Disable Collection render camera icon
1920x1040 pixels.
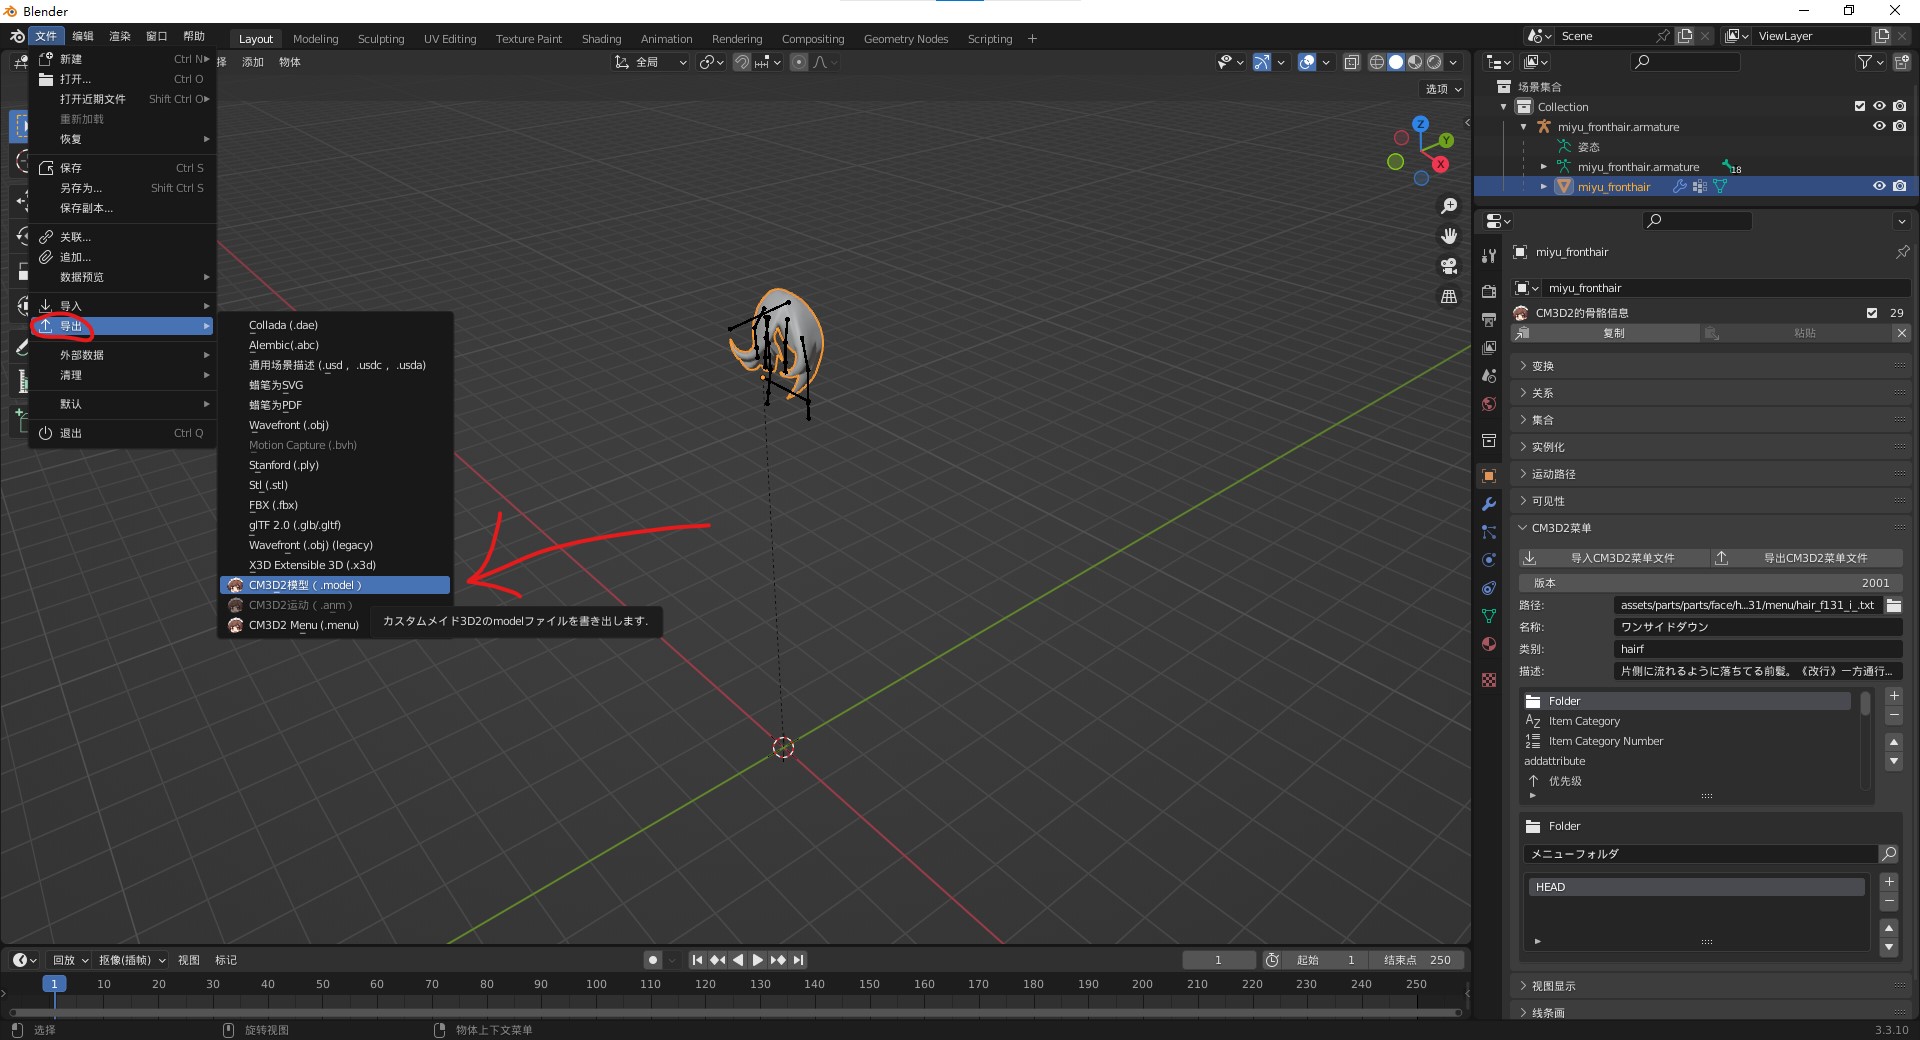tap(1899, 106)
